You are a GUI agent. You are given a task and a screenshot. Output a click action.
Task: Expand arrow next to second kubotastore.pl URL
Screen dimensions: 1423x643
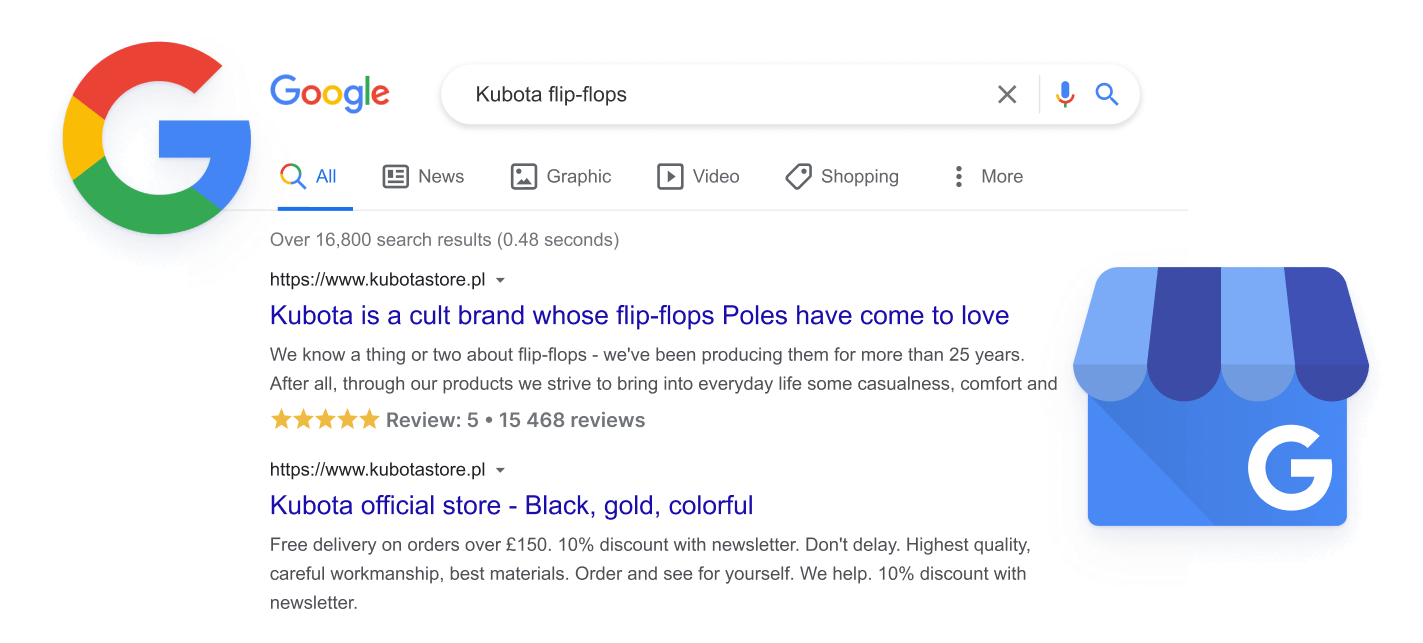point(501,471)
